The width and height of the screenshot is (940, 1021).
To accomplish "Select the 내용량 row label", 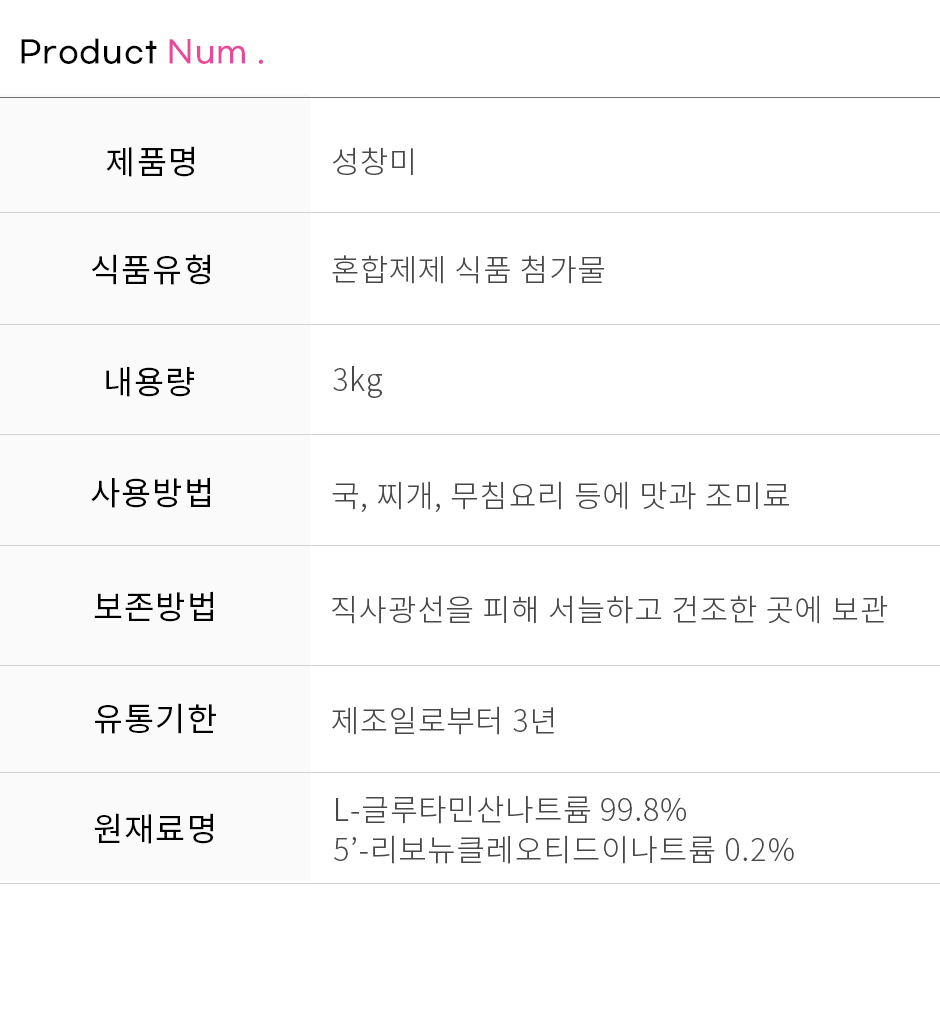I will point(150,380).
